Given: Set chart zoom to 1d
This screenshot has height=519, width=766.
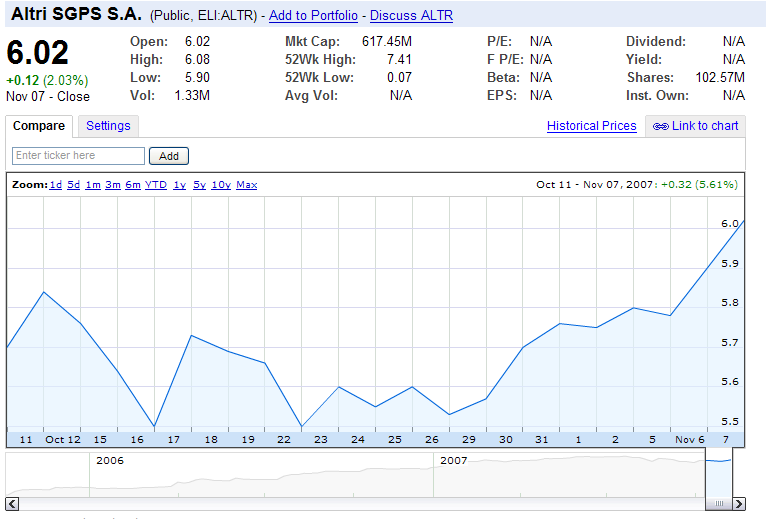Looking at the screenshot, I should pos(56,185).
